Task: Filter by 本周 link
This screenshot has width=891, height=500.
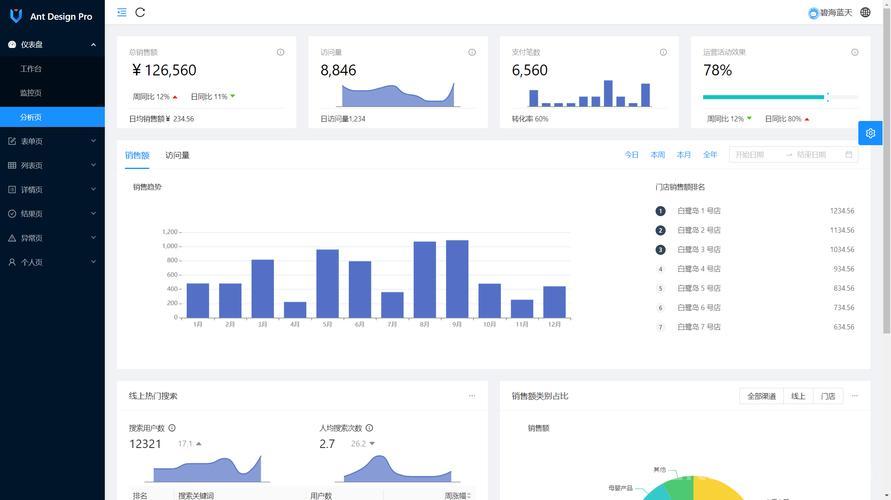Action: pyautogui.click(x=657, y=155)
